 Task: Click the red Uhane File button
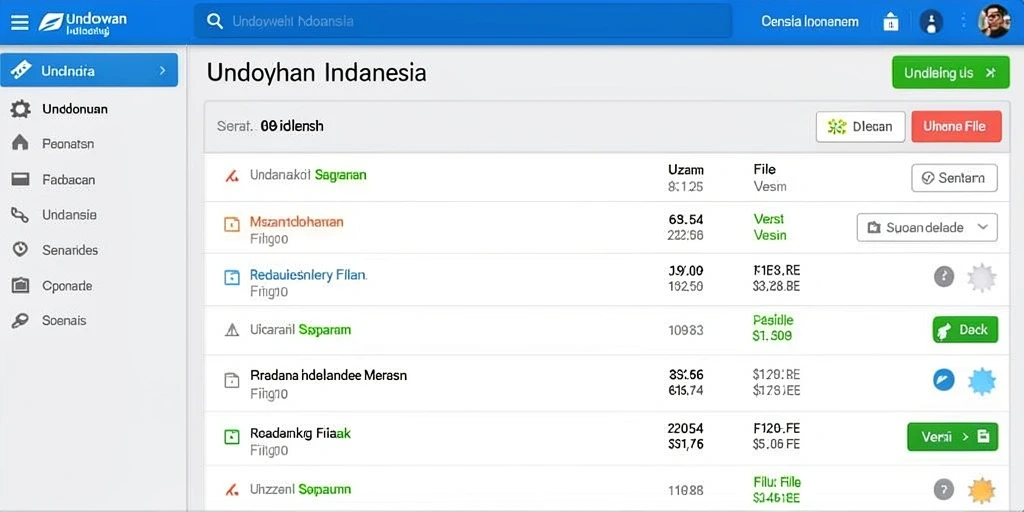click(956, 127)
